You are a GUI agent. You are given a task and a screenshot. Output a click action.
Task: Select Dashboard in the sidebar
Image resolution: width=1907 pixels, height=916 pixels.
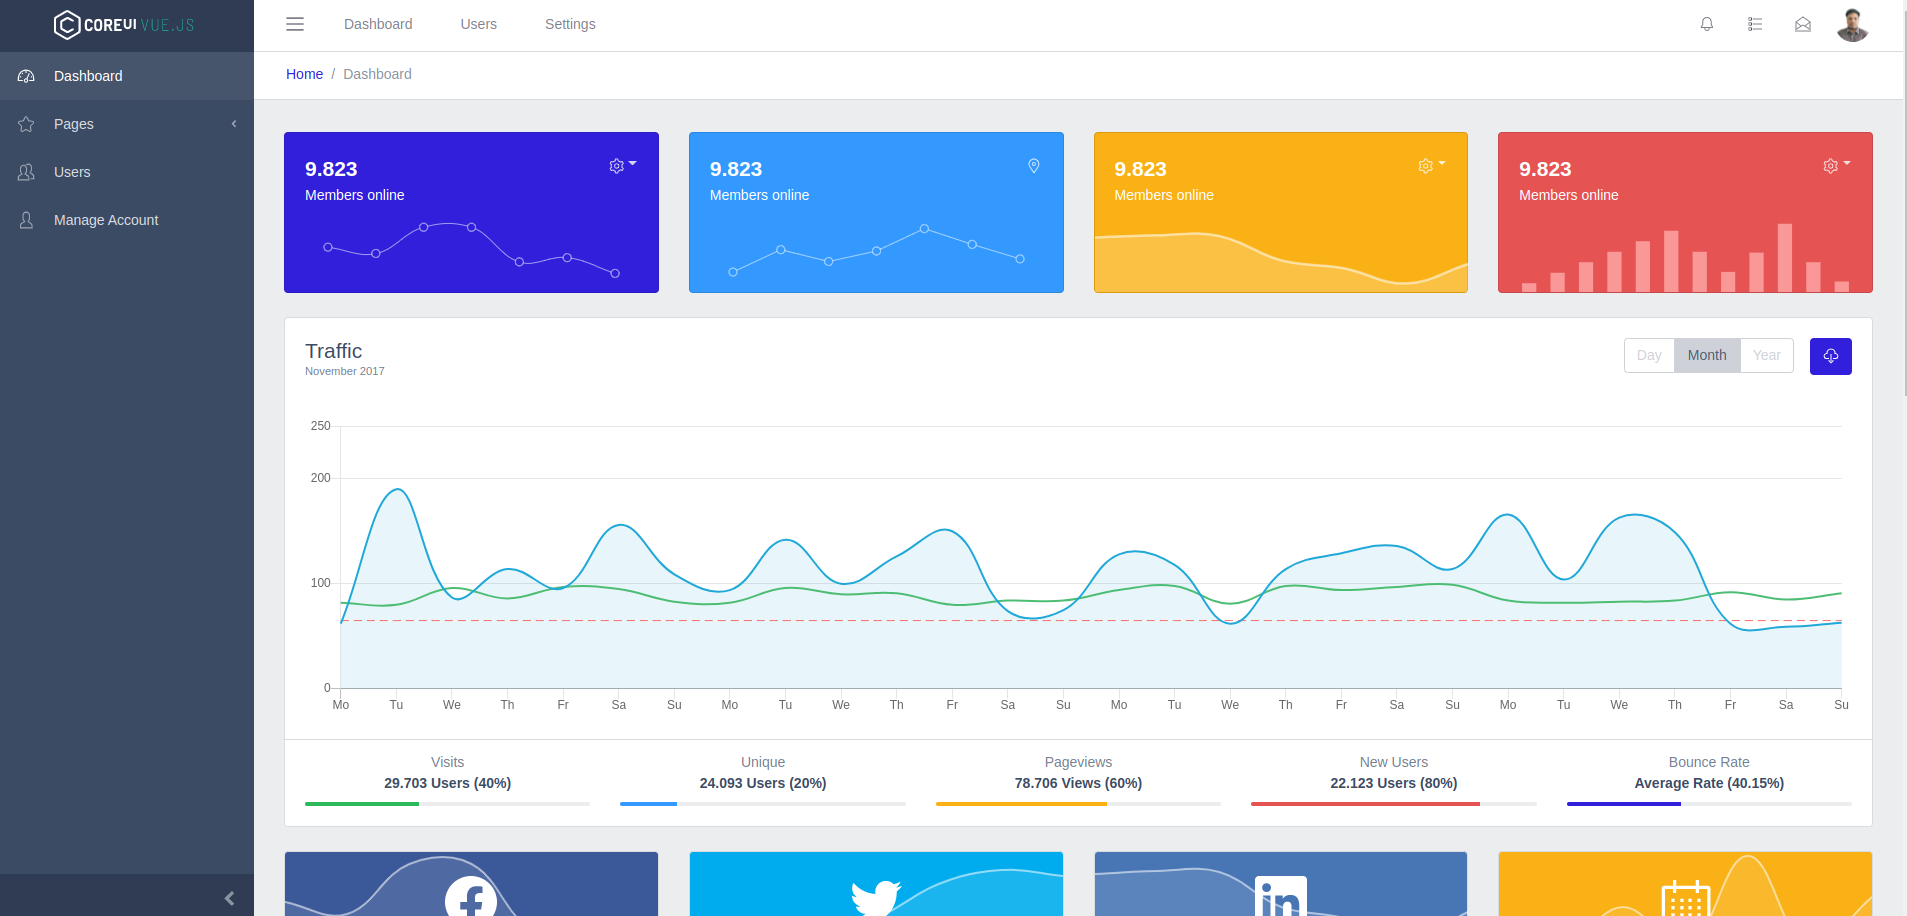pos(127,76)
